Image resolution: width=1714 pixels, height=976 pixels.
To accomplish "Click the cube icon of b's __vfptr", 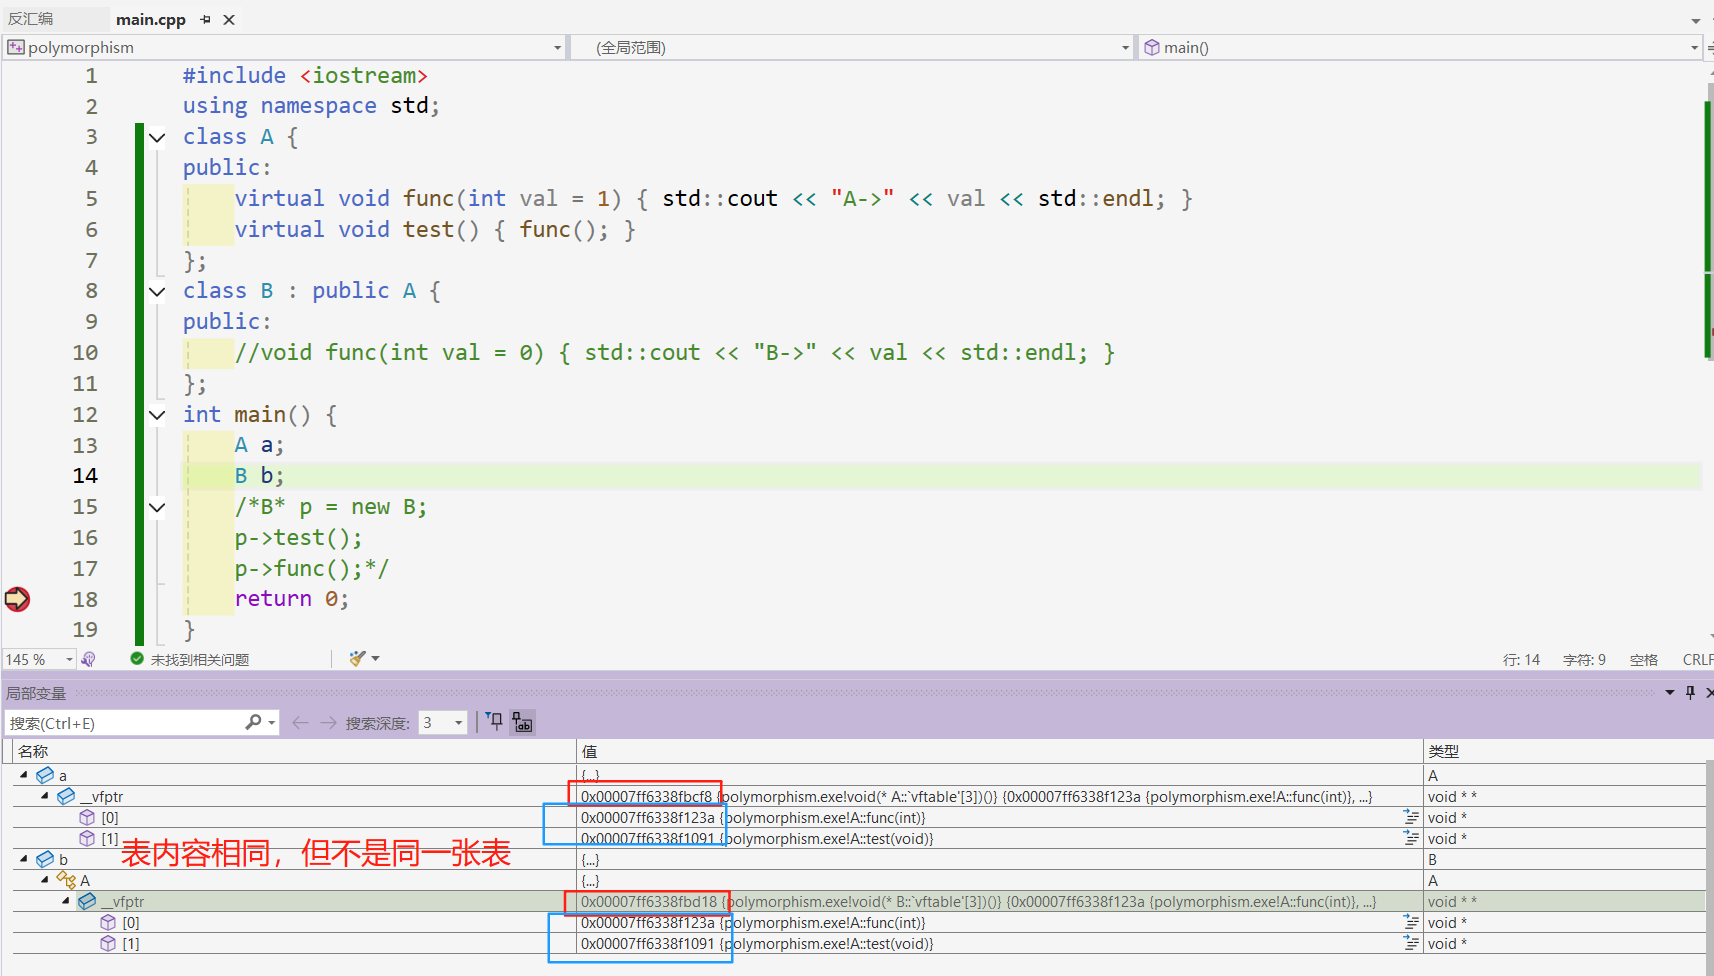I will 87,901.
